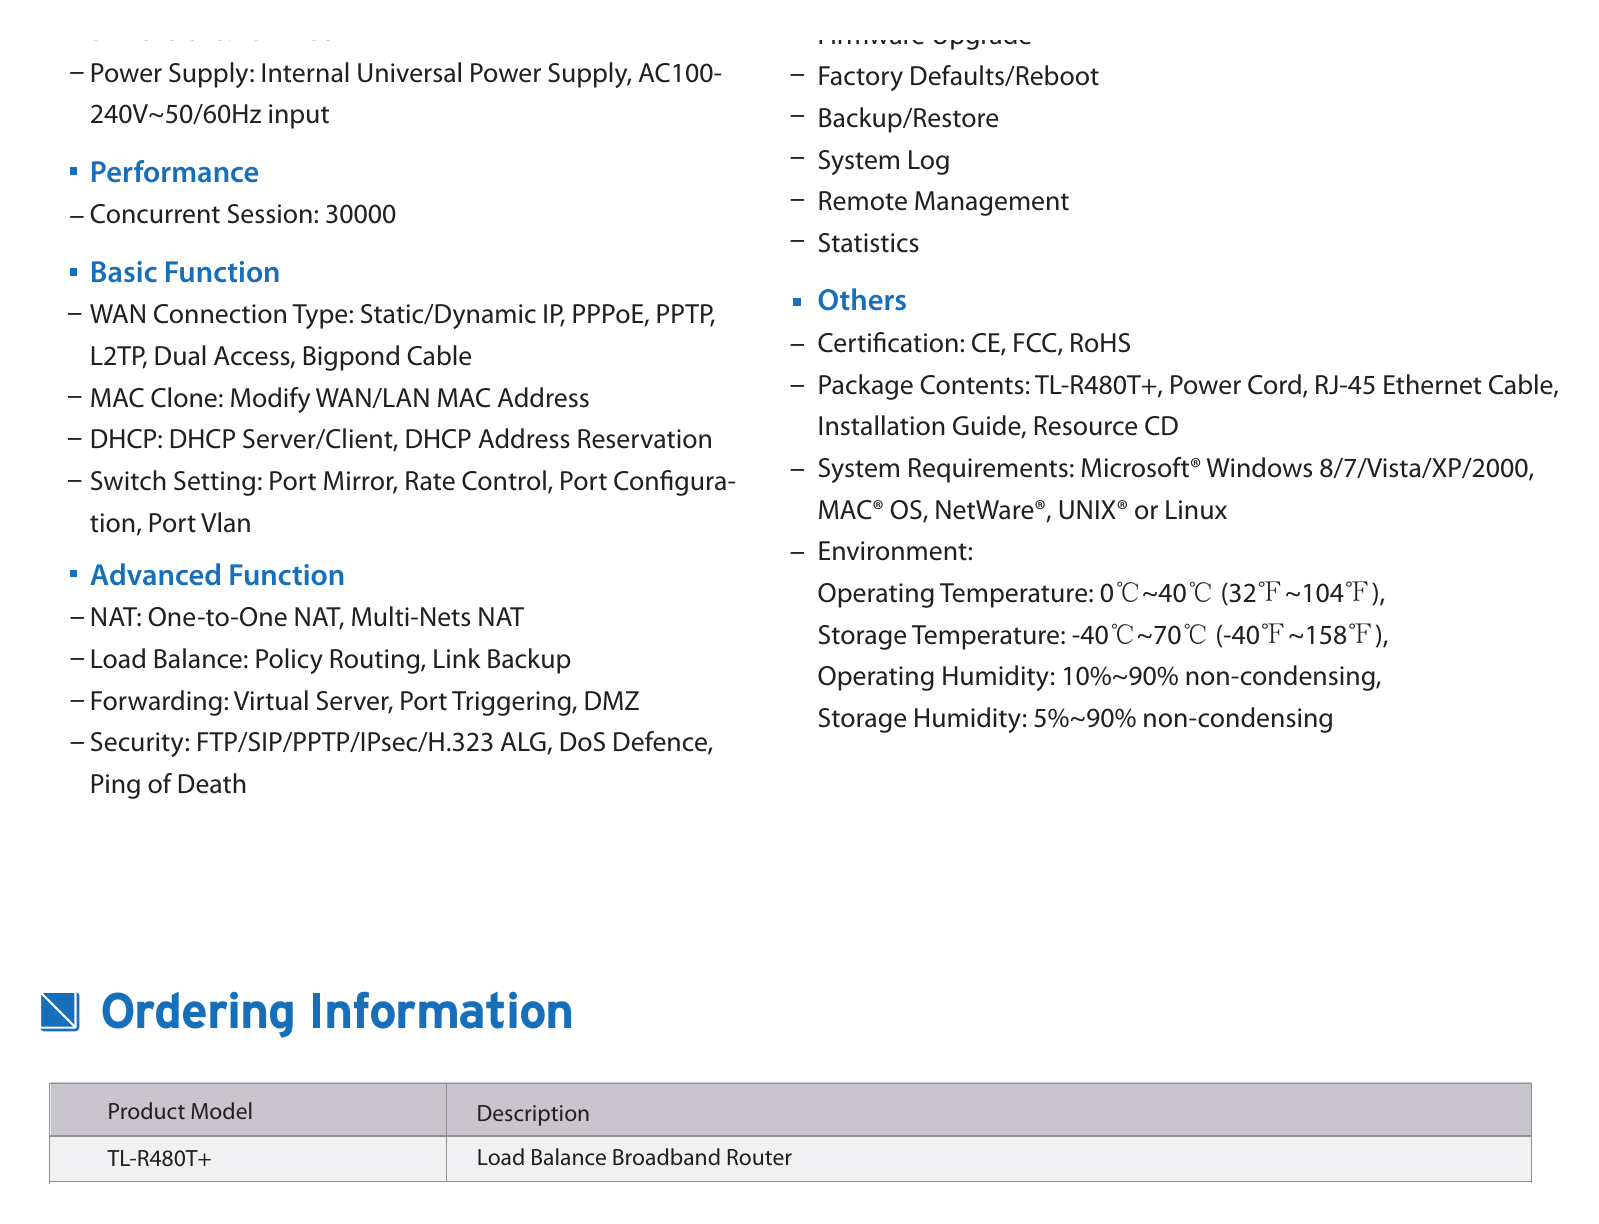Click the Factory Defaults/Reboot list item

click(x=958, y=77)
